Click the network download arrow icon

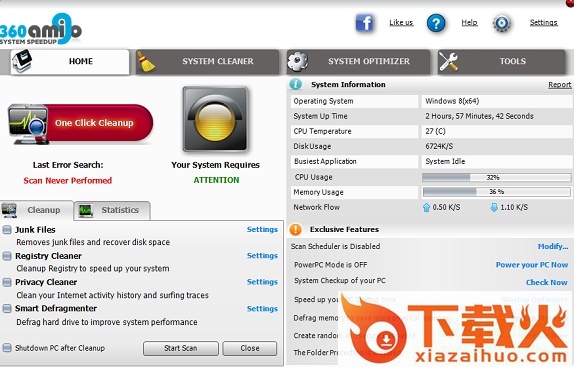[494, 207]
